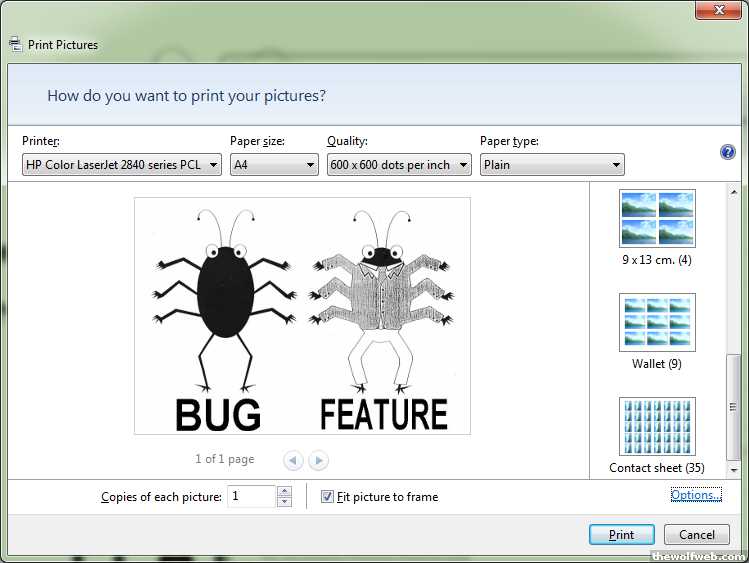Choose the Contact sheet (35) layout
This screenshot has width=749, height=563.
click(x=657, y=426)
